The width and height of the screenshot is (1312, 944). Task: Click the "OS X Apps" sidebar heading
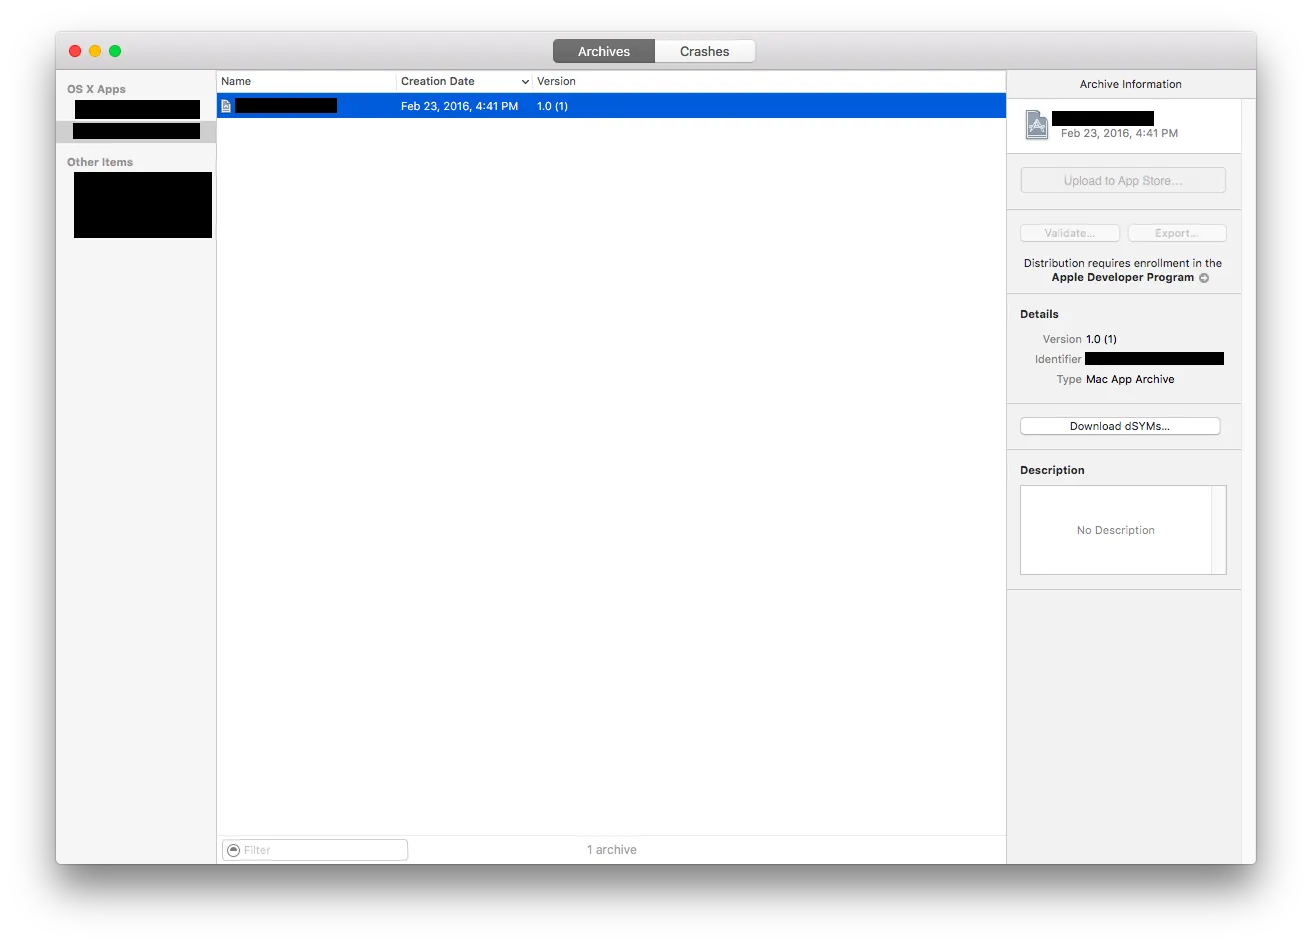pyautogui.click(x=96, y=89)
